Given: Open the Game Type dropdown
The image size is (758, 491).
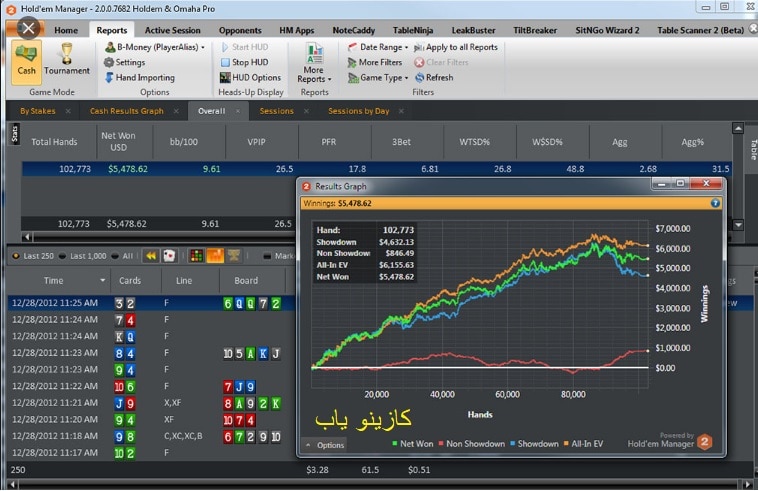Looking at the screenshot, I should [x=378, y=77].
